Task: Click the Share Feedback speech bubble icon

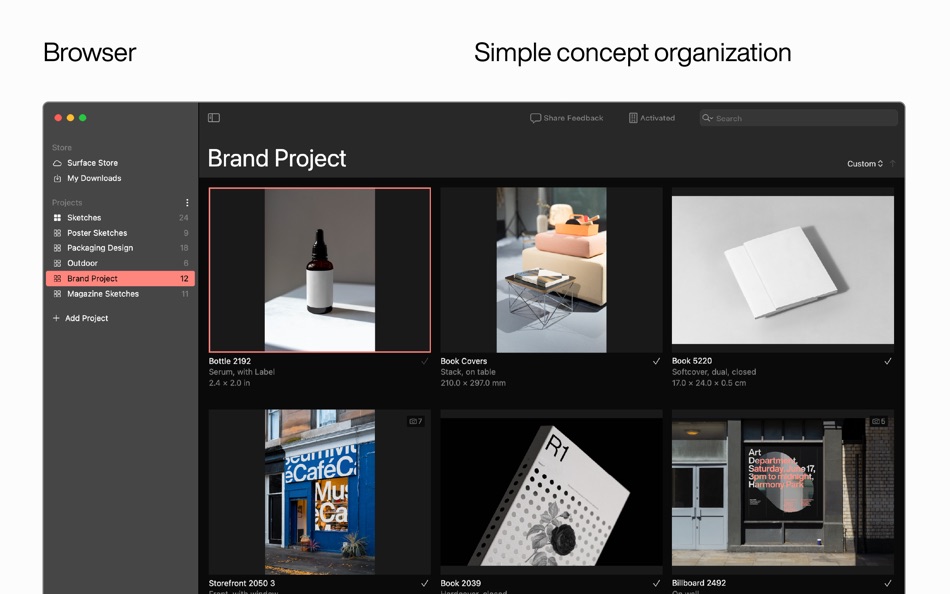Action: (x=535, y=118)
